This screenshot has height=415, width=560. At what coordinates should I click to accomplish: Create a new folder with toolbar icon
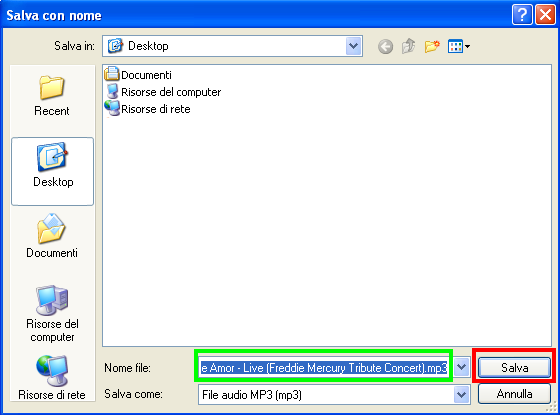[432, 46]
